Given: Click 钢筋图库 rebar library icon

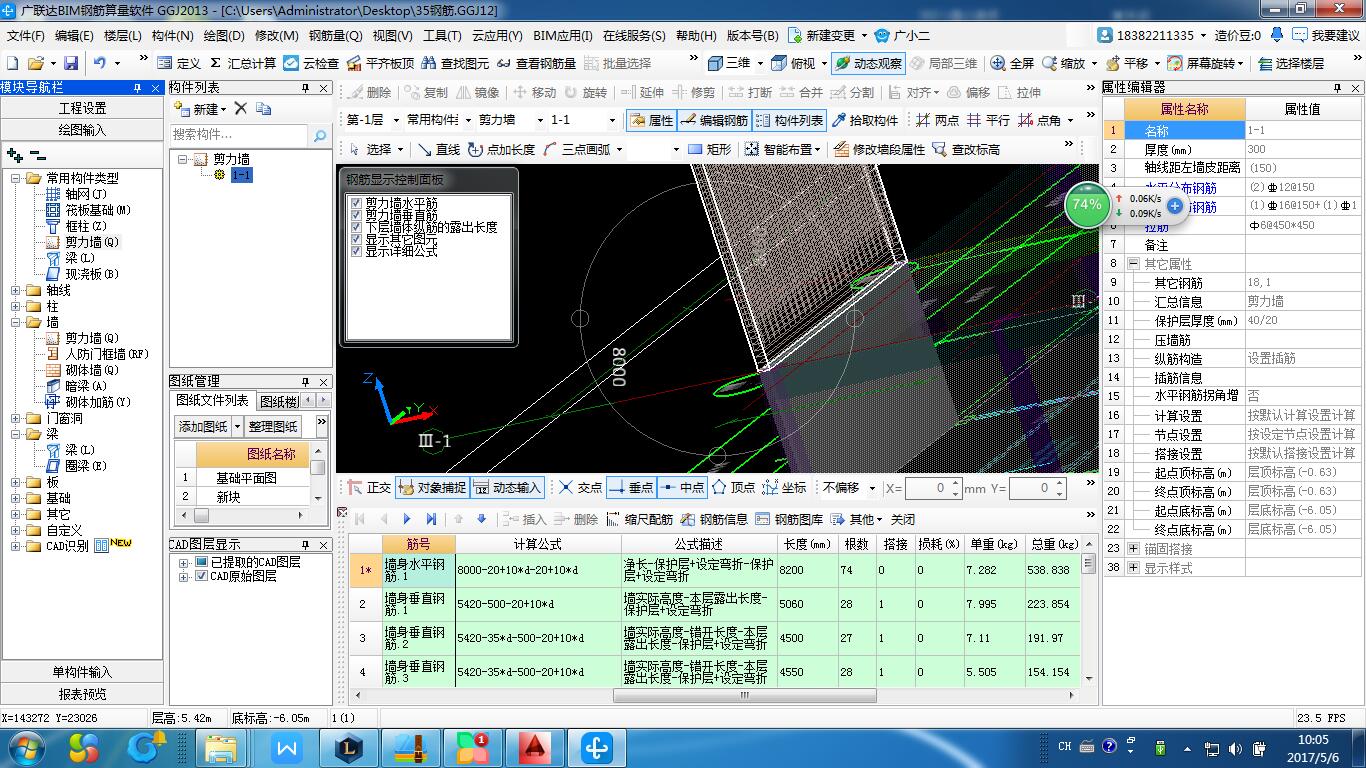Looking at the screenshot, I should point(790,519).
